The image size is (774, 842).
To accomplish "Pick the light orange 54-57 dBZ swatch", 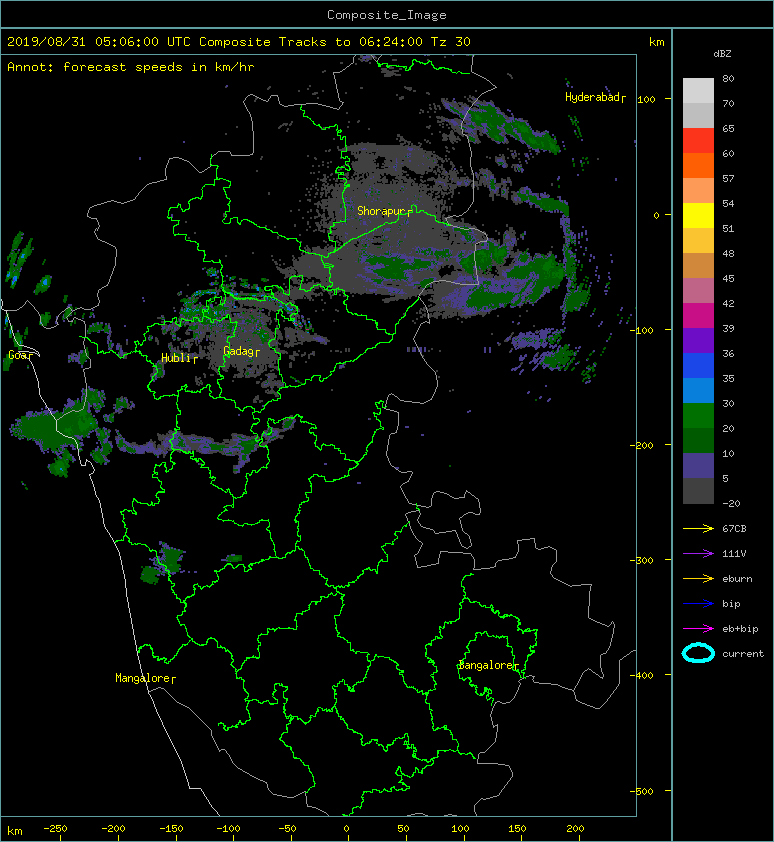I will tap(698, 191).
